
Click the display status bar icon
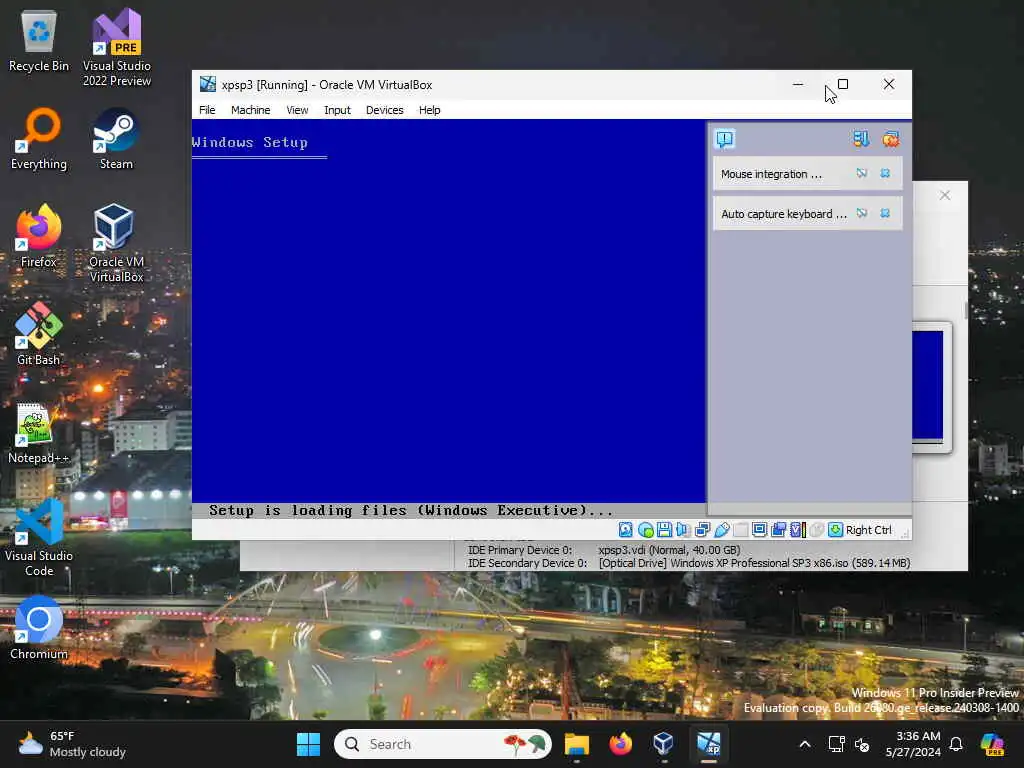pyautogui.click(x=759, y=530)
